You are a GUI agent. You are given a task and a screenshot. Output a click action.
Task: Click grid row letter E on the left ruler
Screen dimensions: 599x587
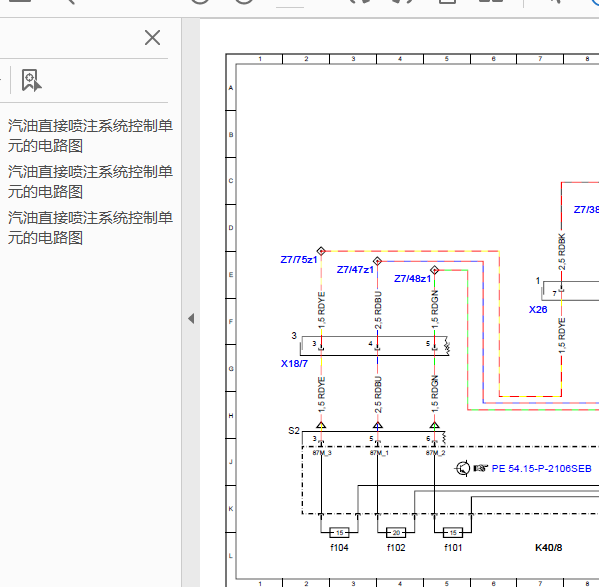pyautogui.click(x=231, y=275)
